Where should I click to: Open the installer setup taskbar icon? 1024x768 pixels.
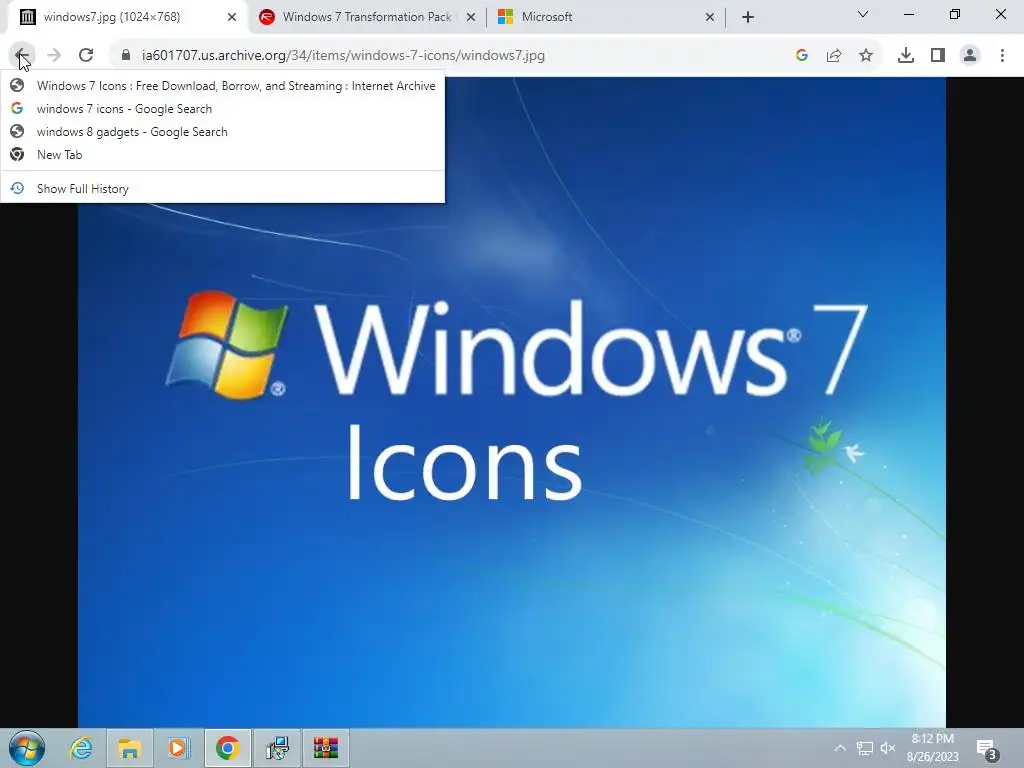click(x=277, y=748)
